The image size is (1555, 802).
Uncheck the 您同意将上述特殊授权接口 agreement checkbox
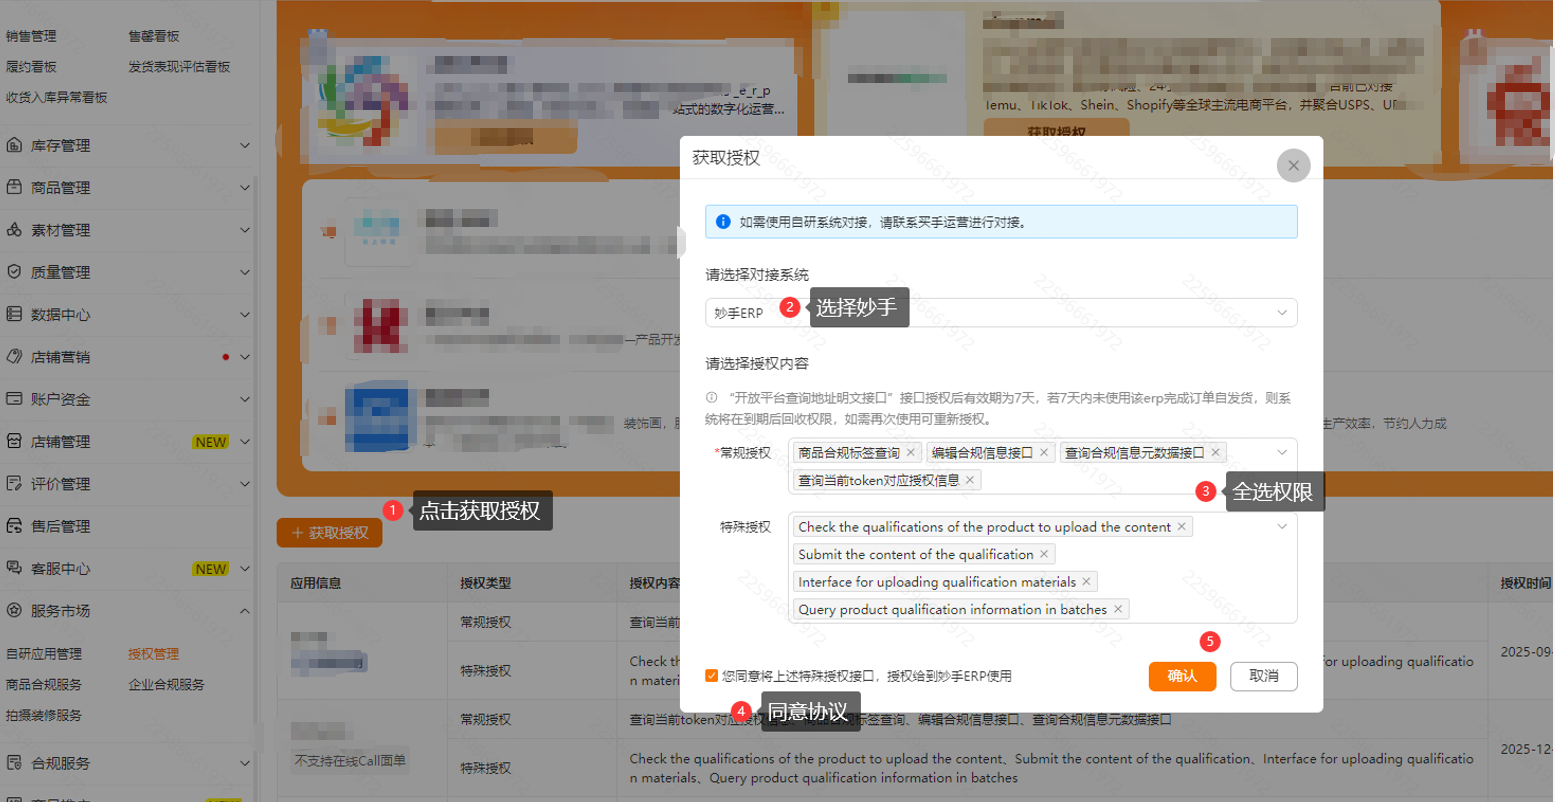[711, 676]
